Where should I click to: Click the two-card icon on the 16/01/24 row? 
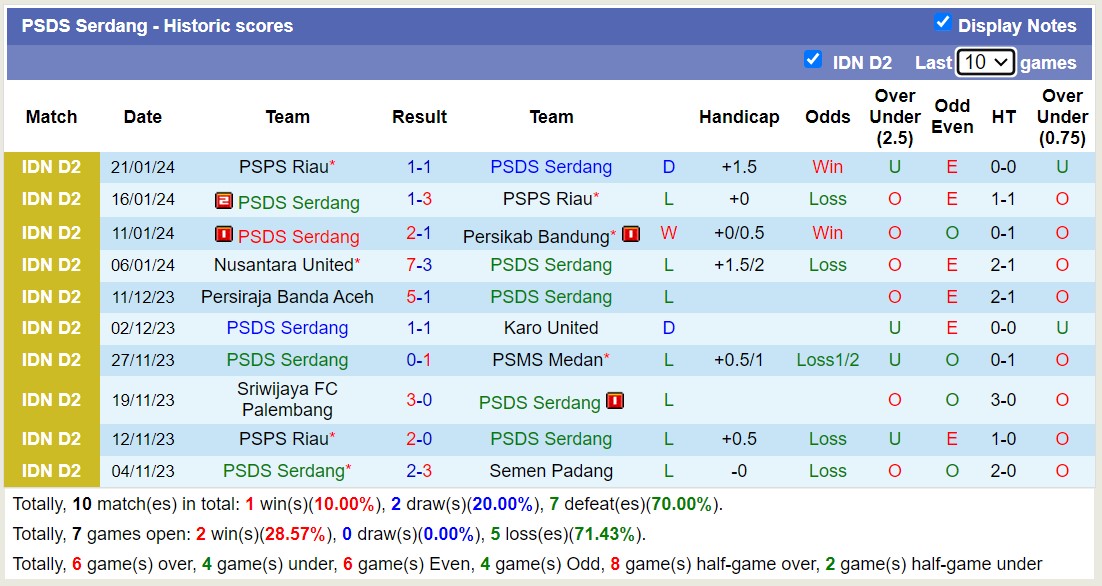224,202
